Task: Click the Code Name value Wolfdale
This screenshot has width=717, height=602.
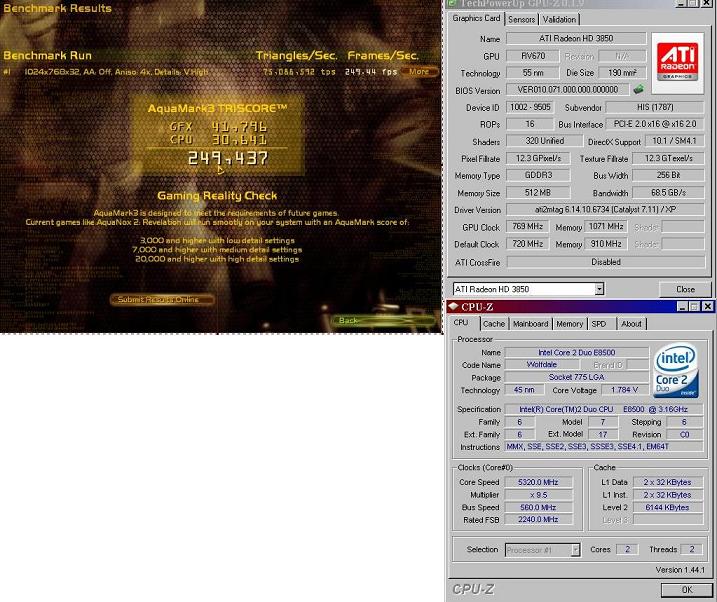Action: (x=542, y=365)
